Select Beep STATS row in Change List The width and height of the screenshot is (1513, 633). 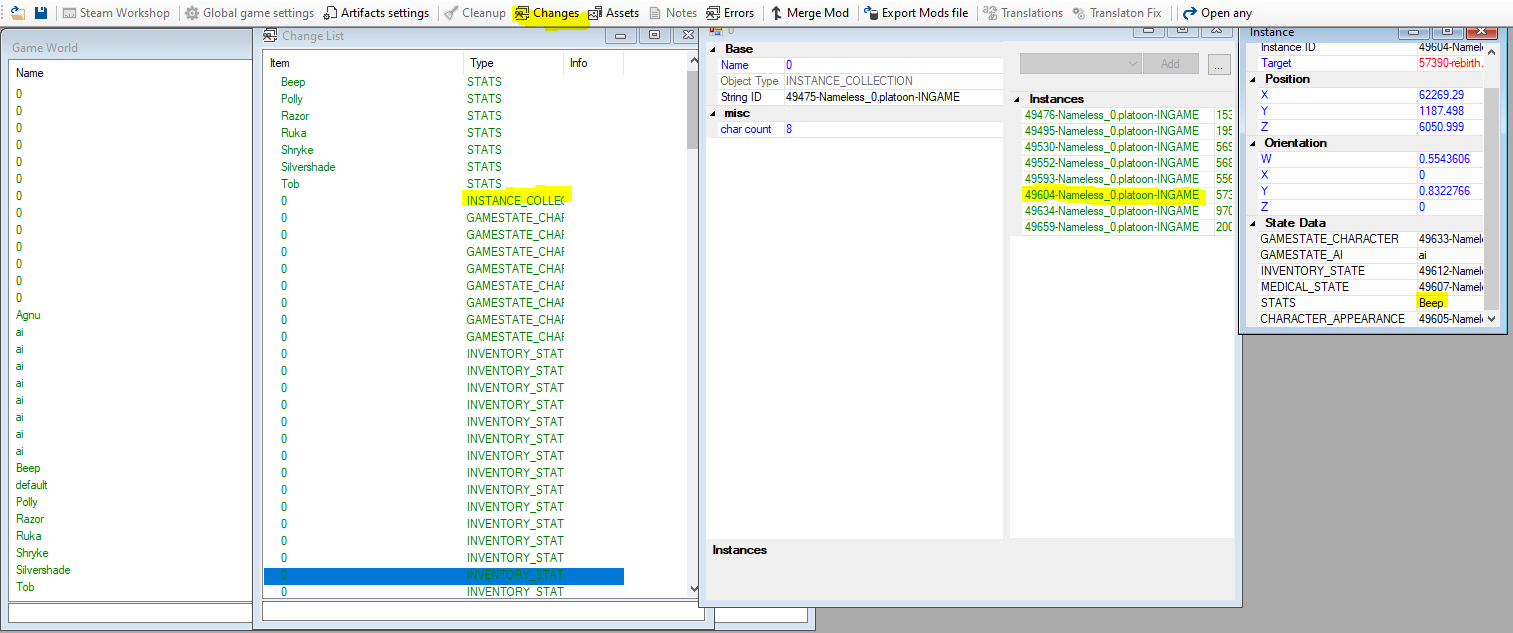coord(444,82)
